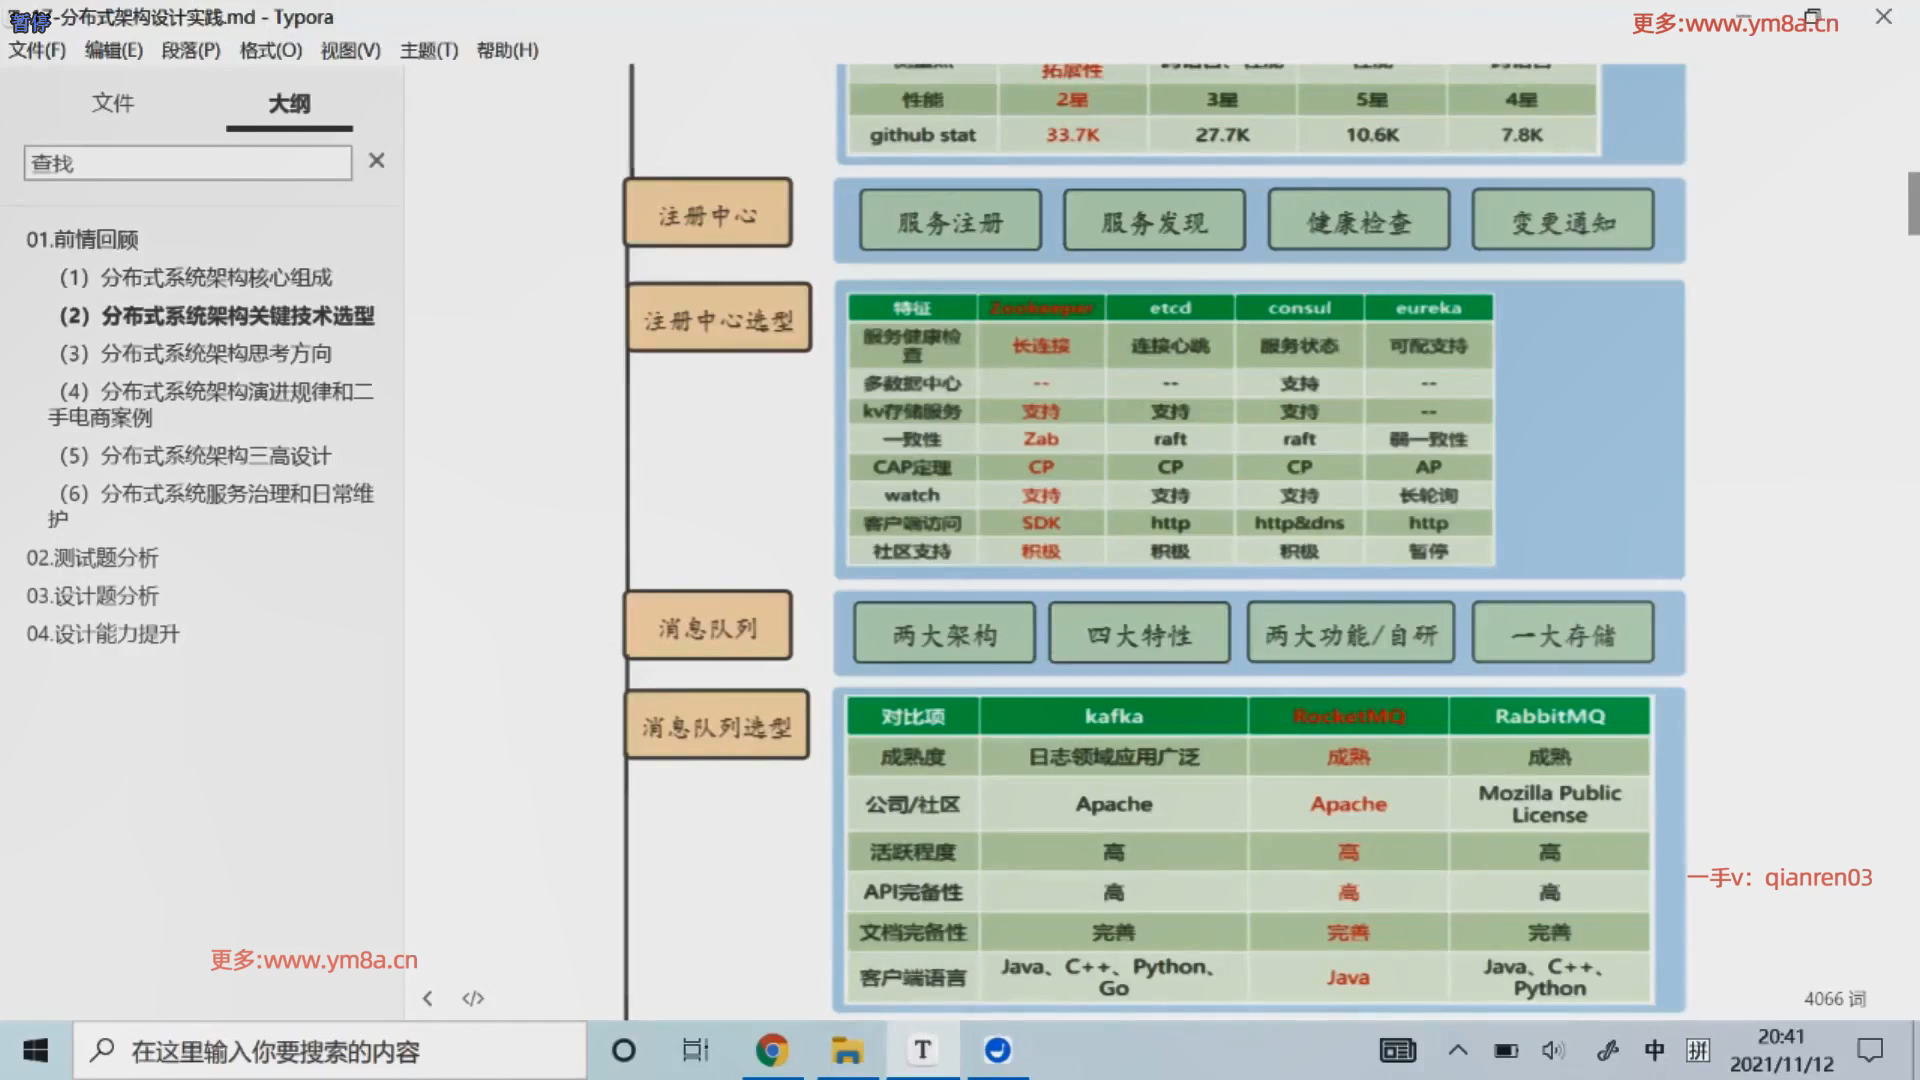
Task: Select outline item (5) 分布式系统架构三高设计
Action: tap(195, 456)
